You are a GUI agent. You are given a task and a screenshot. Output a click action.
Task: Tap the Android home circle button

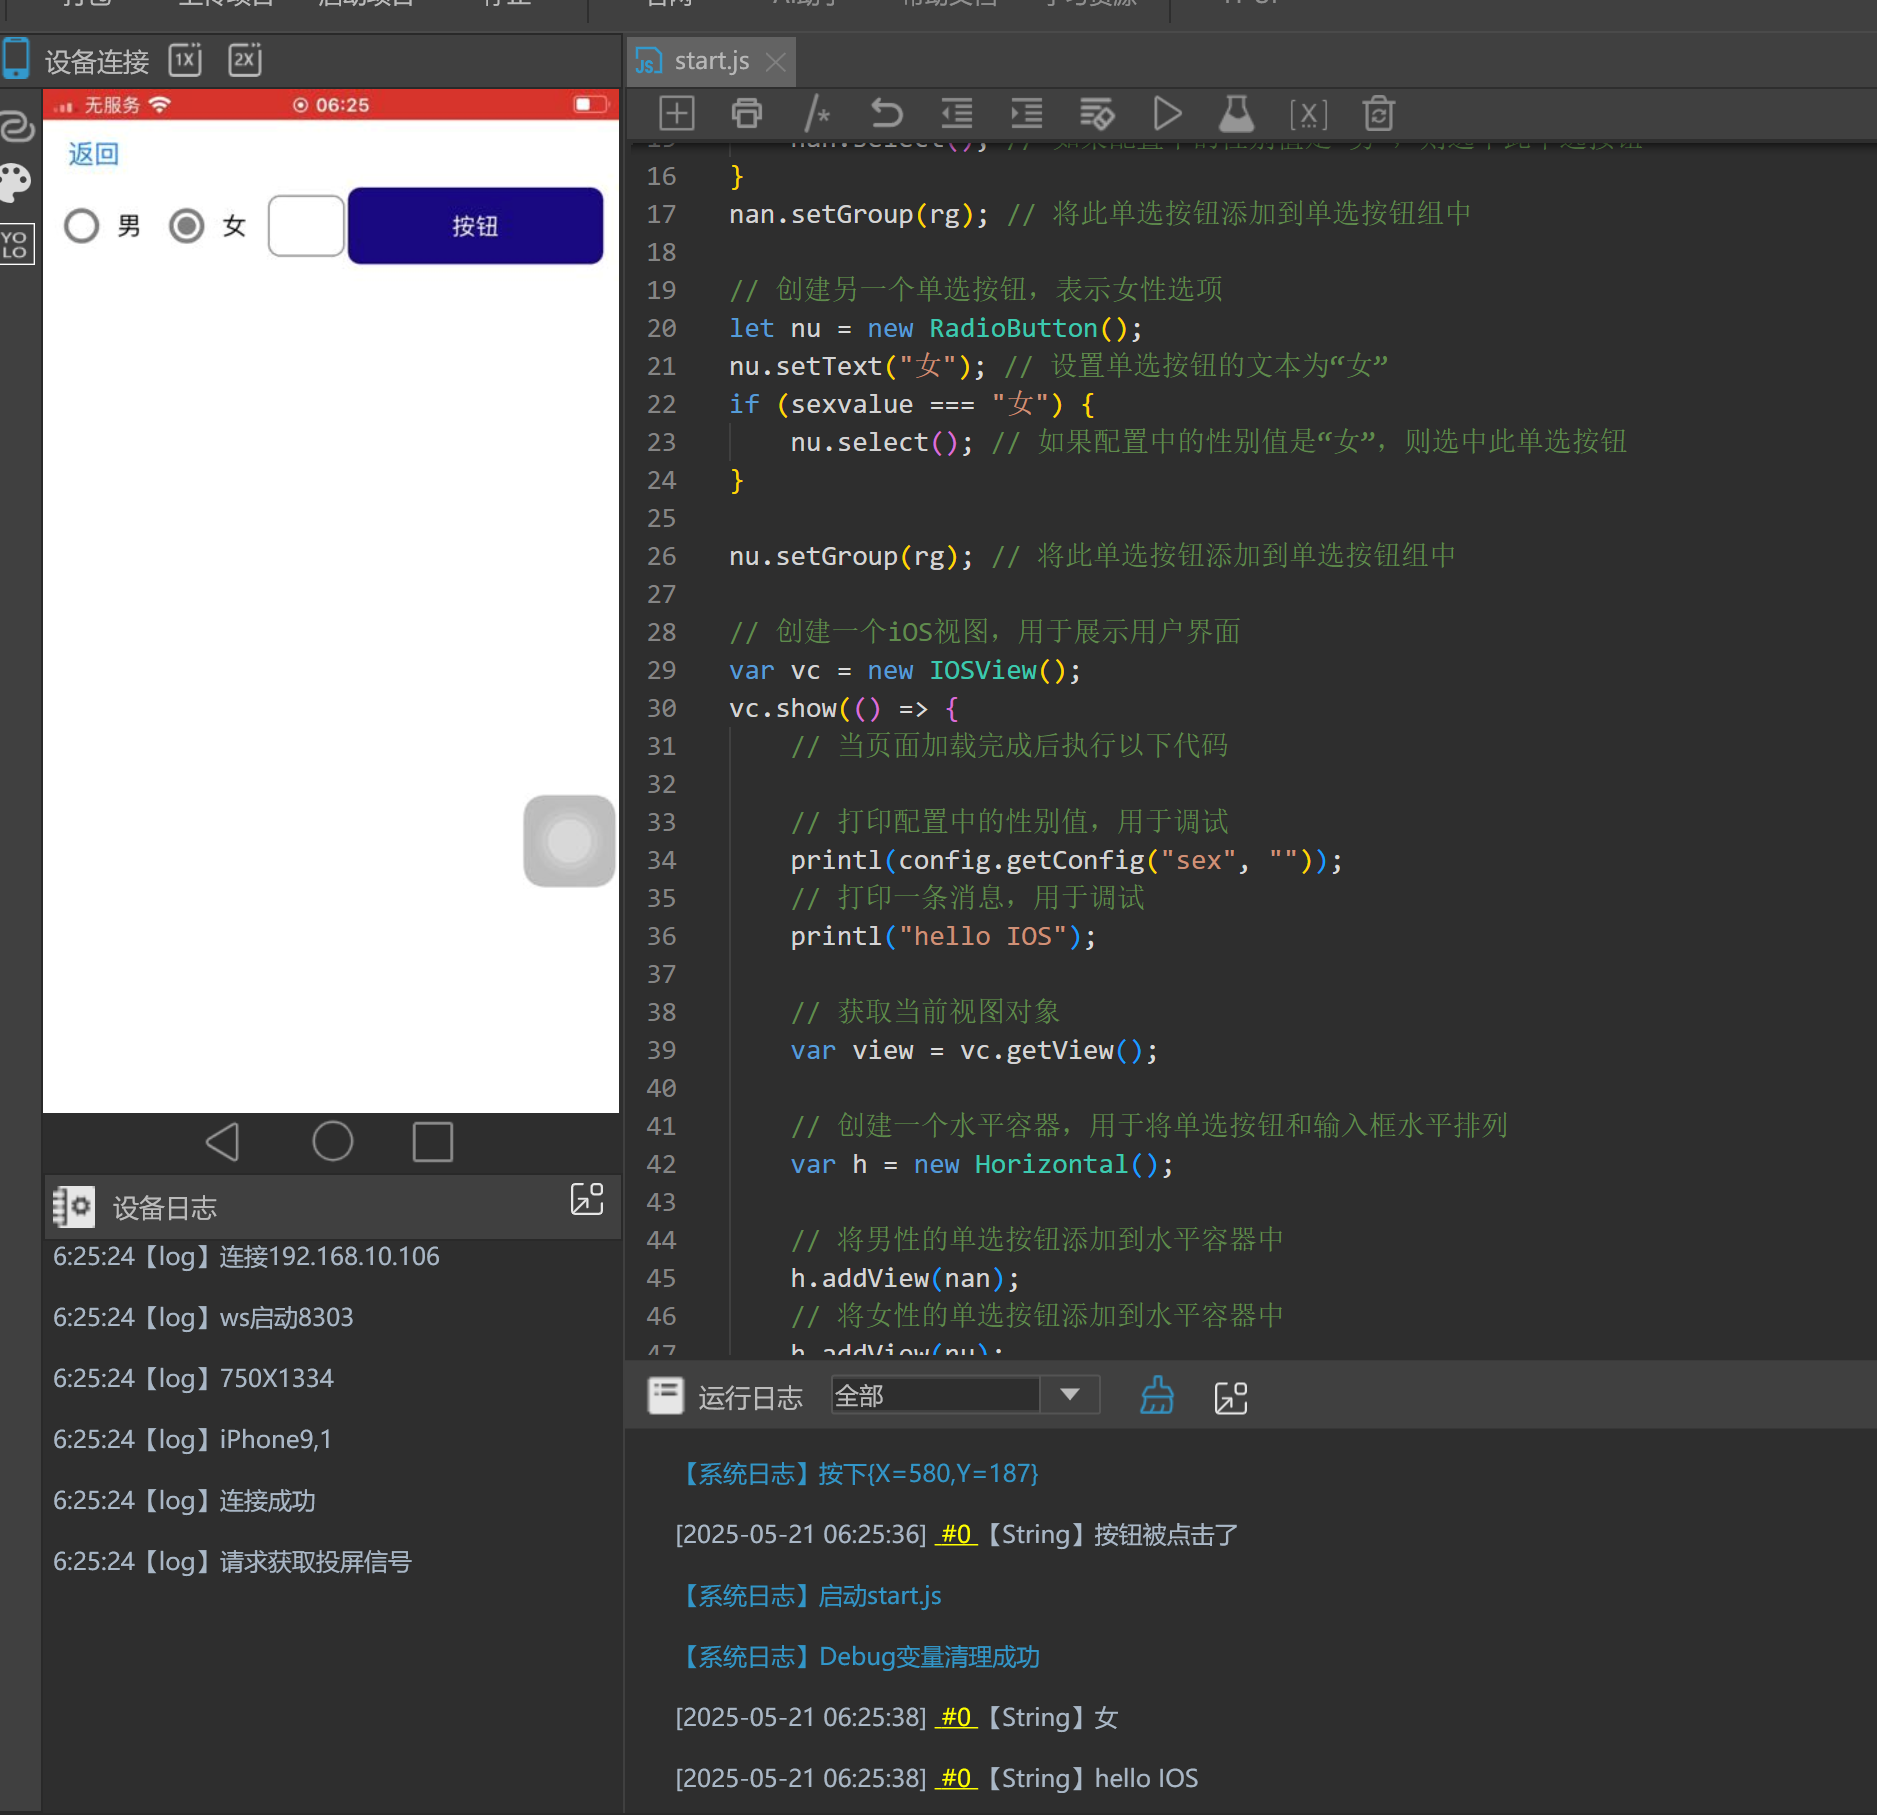(333, 1141)
